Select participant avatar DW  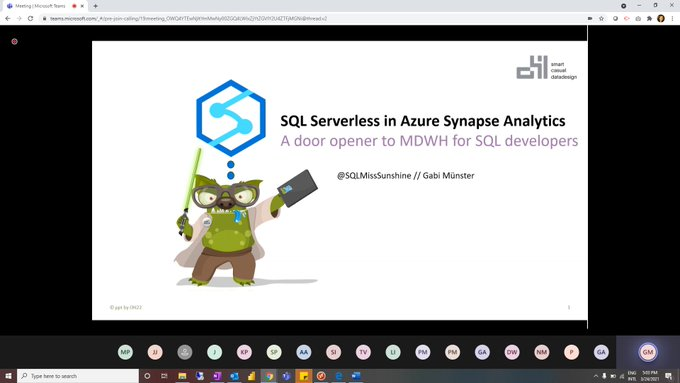[512, 352]
